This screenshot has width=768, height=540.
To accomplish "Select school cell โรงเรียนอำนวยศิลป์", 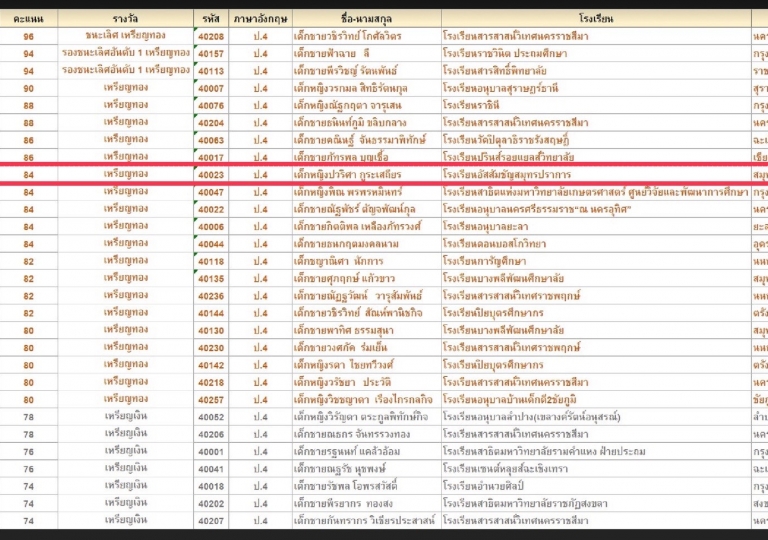I will coord(596,487).
